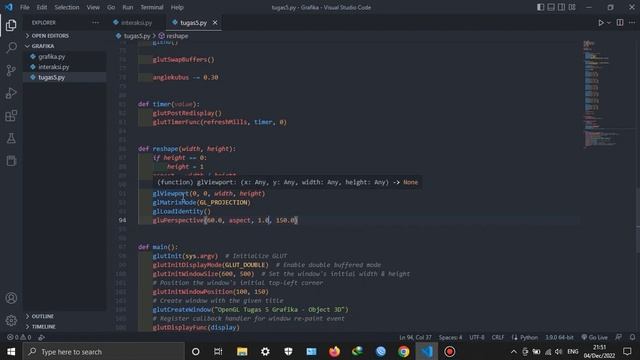The height and width of the screenshot is (360, 640).
Task: Select tugas5.py in the explorer
Action: 64,77
